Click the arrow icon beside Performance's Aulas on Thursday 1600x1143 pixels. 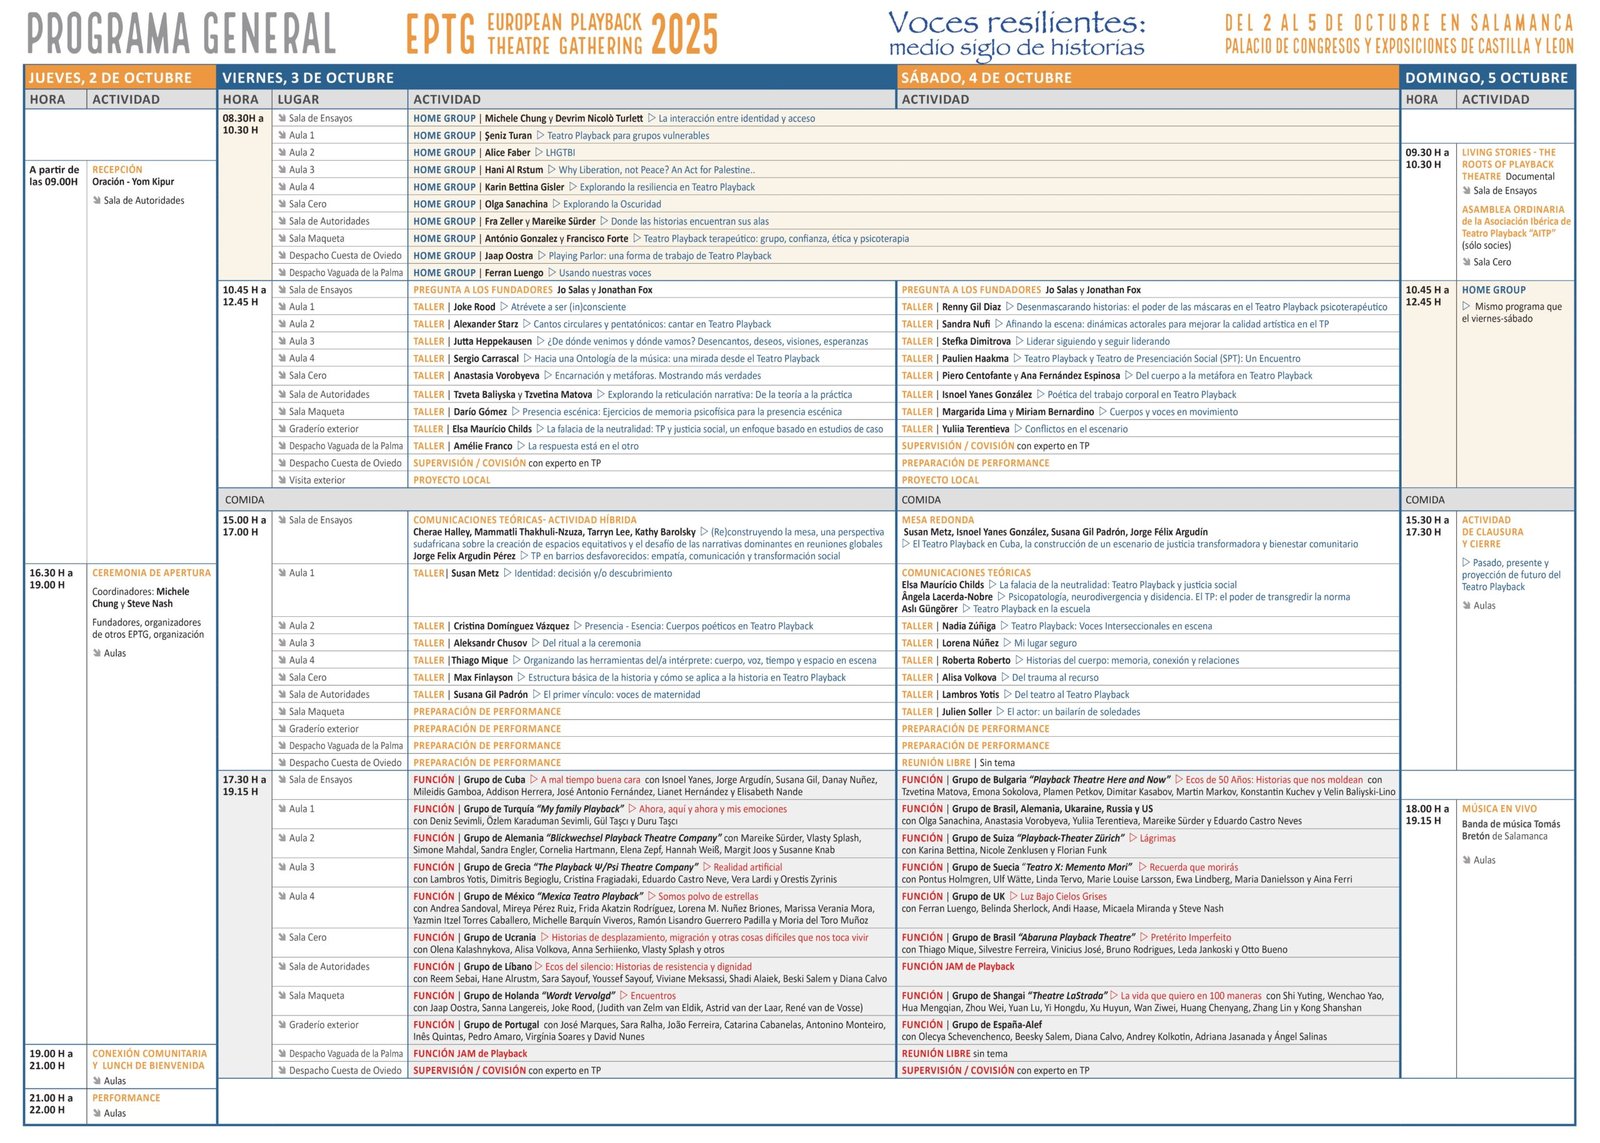tap(97, 1113)
